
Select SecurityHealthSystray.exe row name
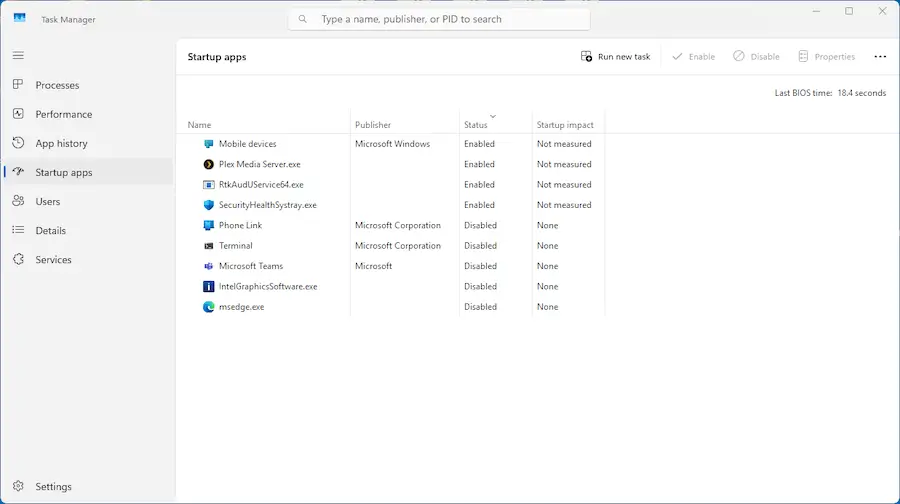pyautogui.click(x=267, y=205)
